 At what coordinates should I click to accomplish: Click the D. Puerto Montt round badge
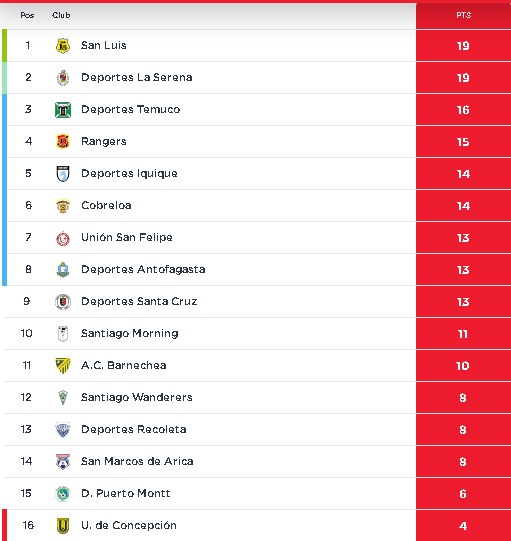[x=63, y=494]
